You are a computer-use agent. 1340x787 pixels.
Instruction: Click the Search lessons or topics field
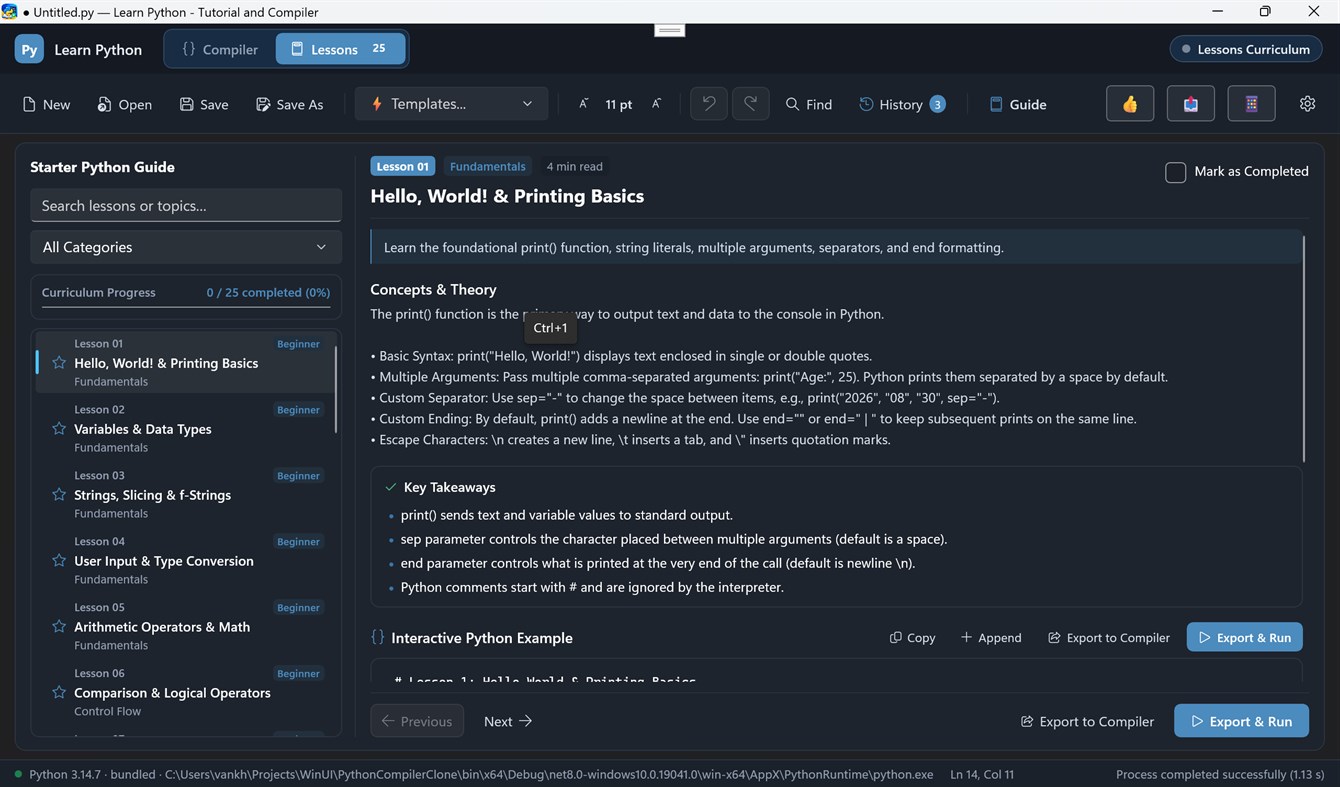(x=186, y=205)
